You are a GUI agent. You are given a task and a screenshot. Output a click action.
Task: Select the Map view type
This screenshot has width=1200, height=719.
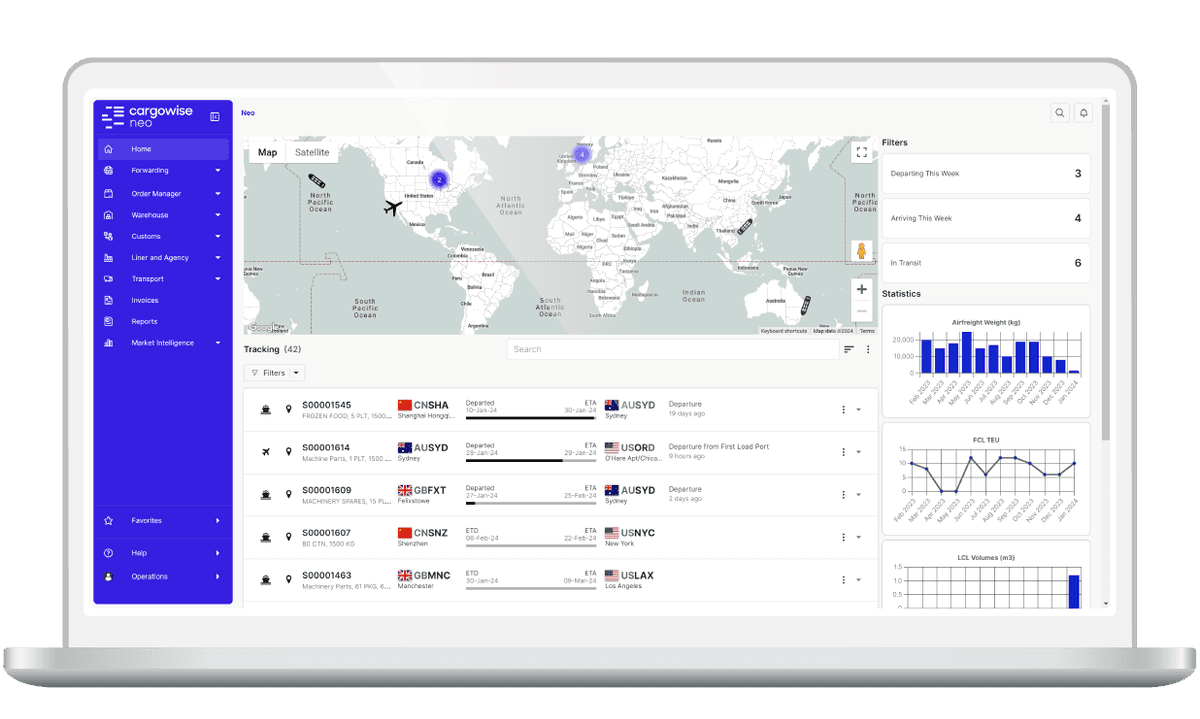point(267,152)
